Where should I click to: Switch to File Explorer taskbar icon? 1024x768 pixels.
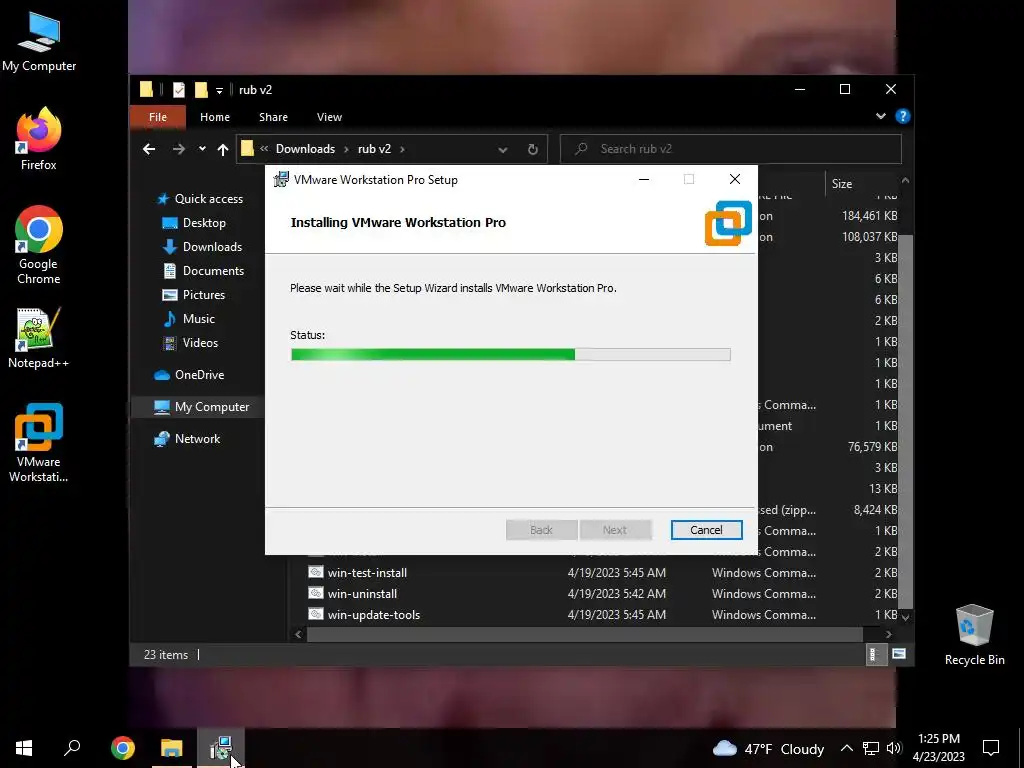tap(172, 748)
